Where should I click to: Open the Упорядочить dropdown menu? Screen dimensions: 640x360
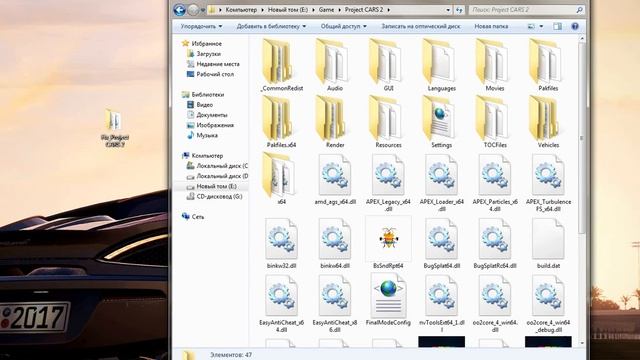click(x=201, y=26)
